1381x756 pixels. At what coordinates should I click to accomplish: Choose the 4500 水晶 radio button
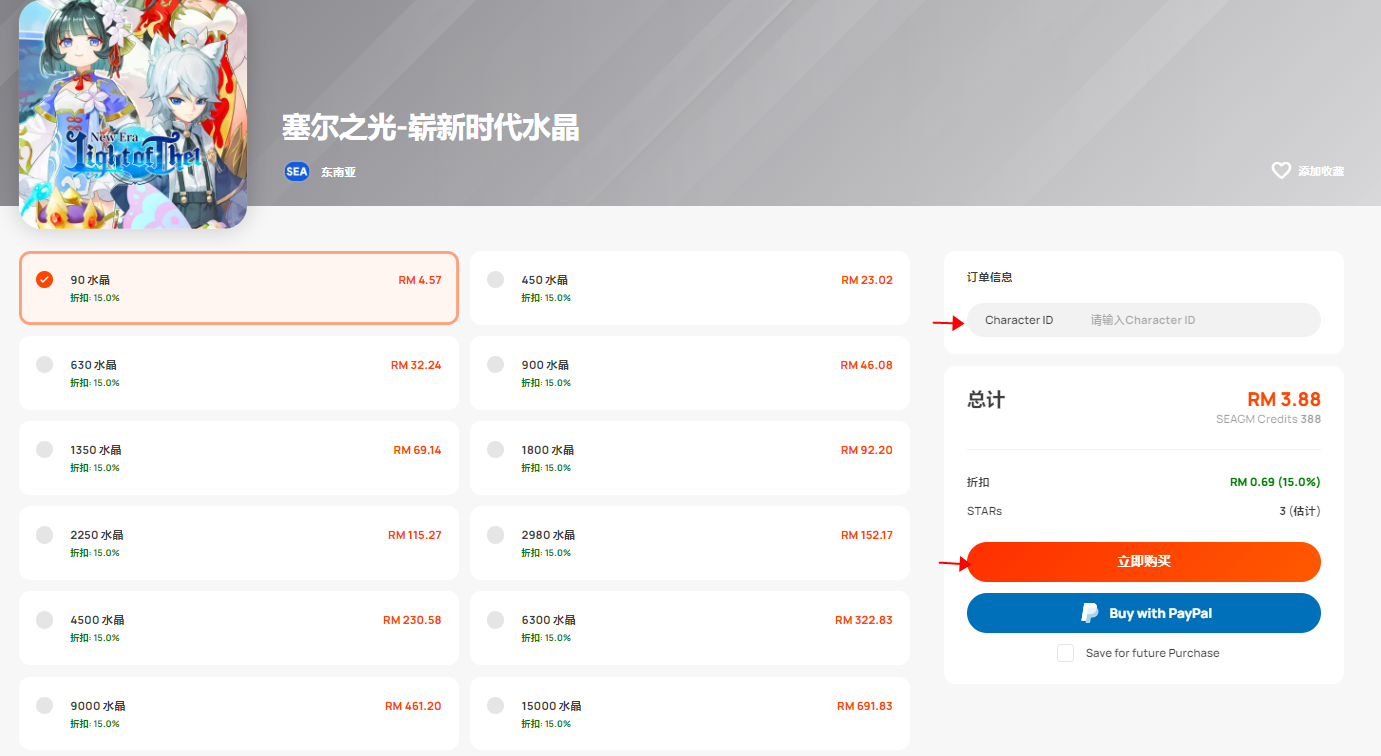pos(44,619)
